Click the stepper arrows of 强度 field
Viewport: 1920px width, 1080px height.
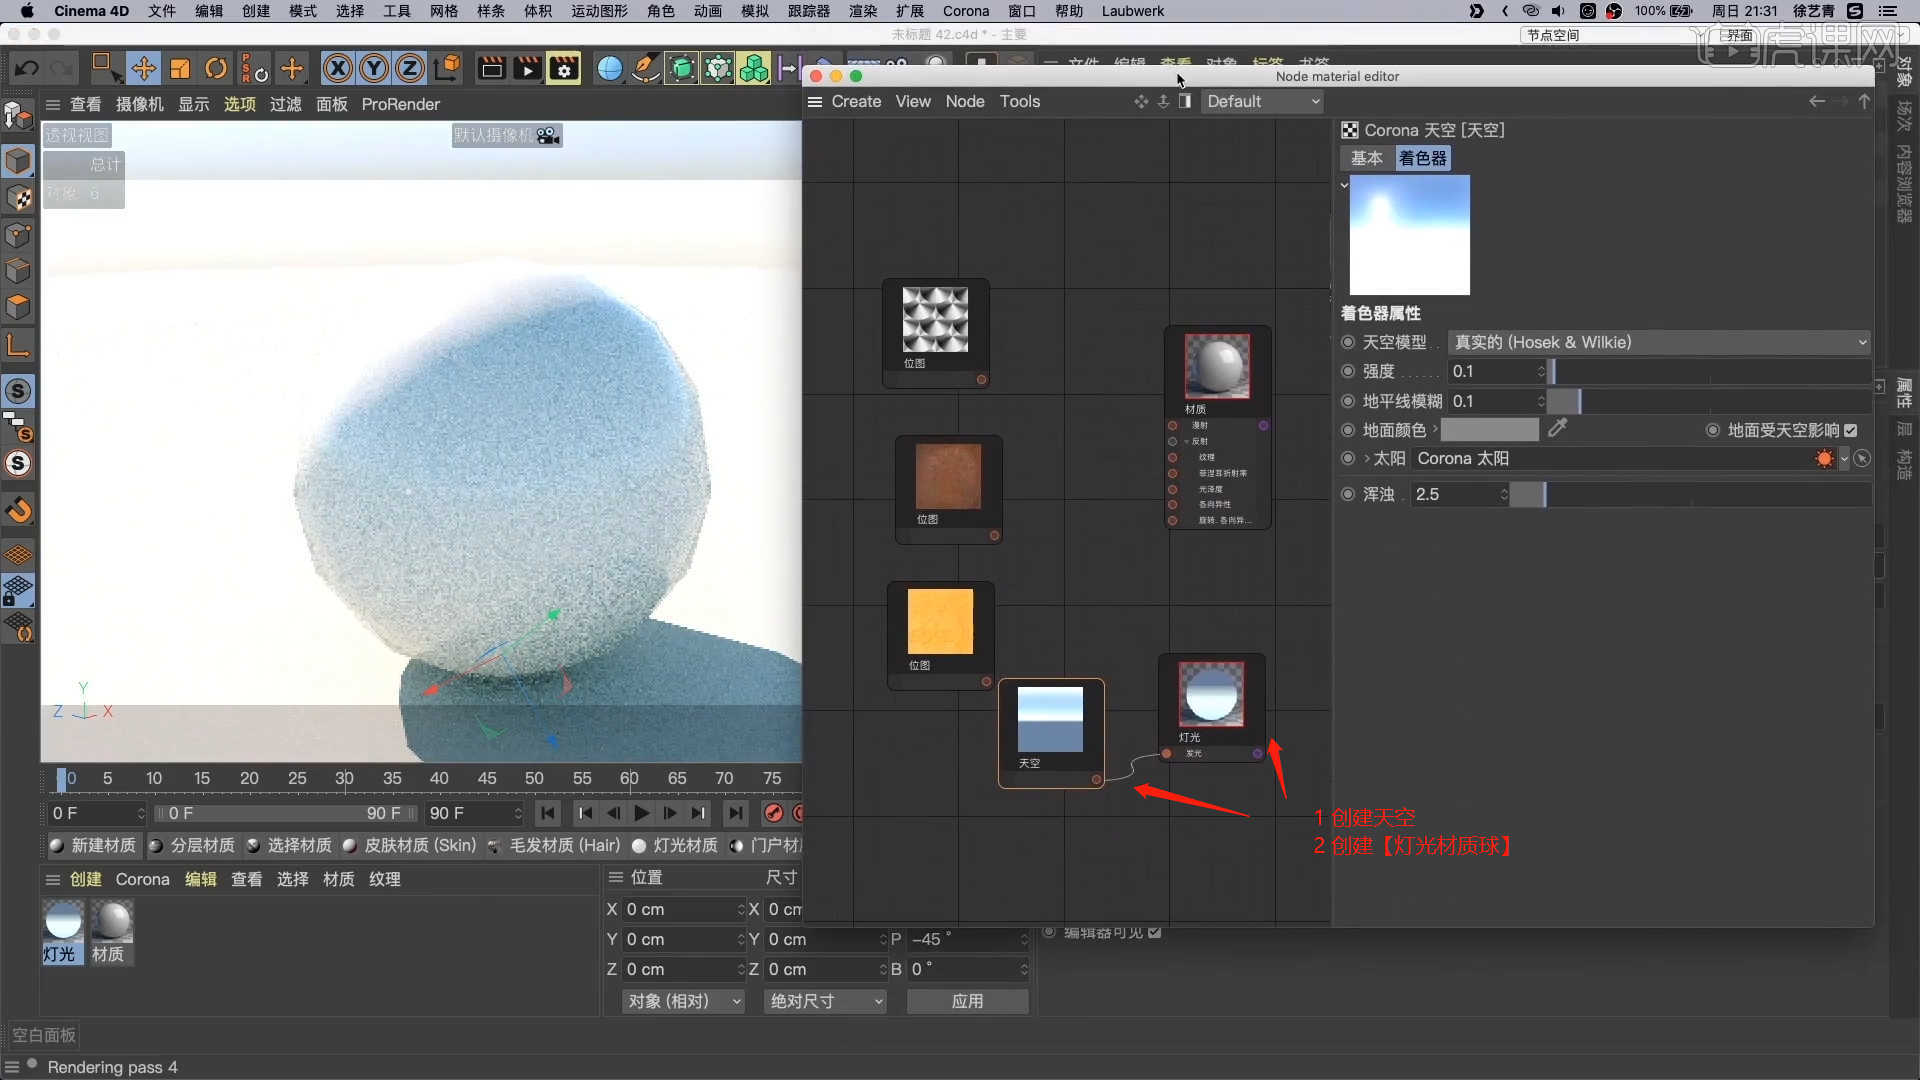click(x=1541, y=371)
